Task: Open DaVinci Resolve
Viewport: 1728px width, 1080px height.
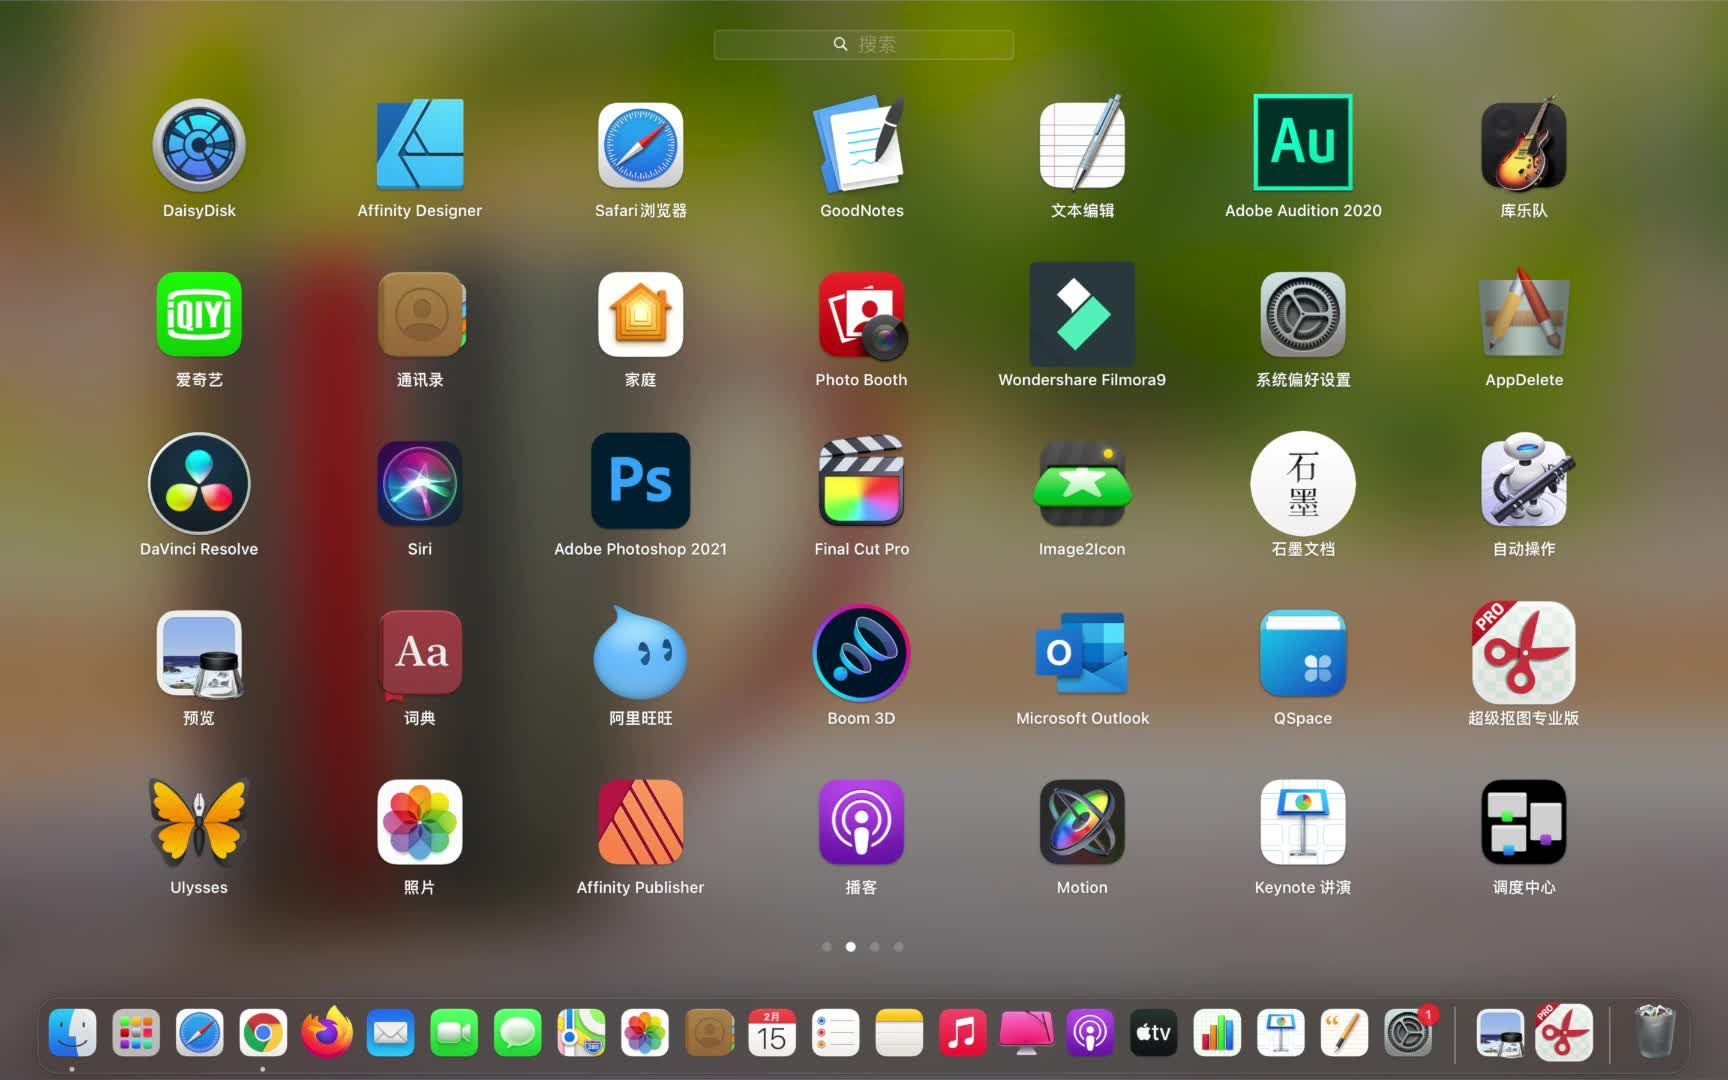Action: (199, 483)
